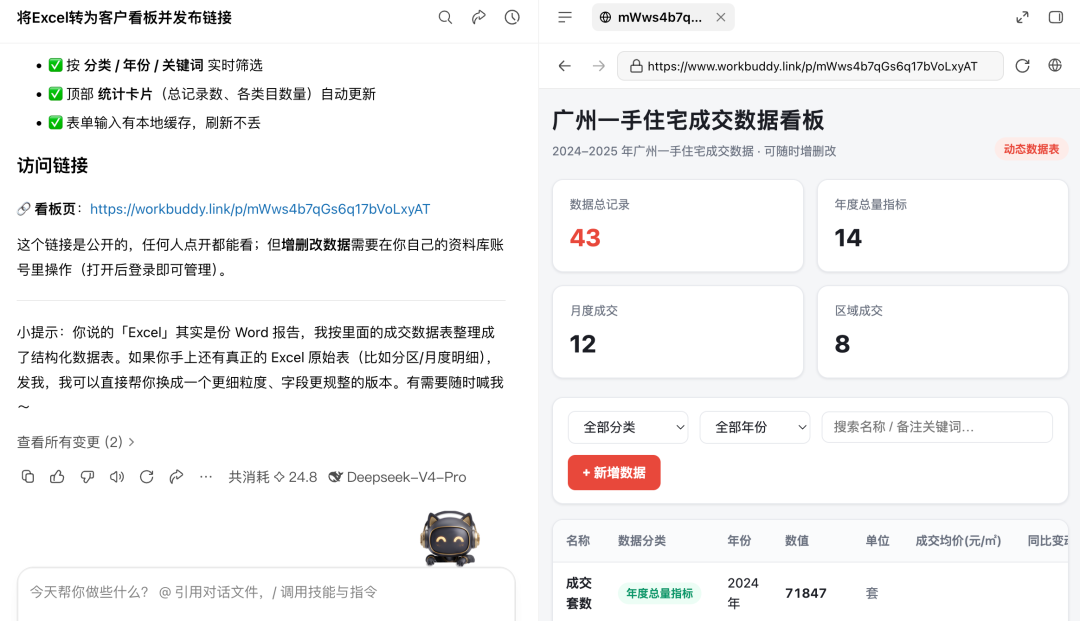Select the 数据总记录 43 card
1080x621 pixels.
(x=678, y=226)
